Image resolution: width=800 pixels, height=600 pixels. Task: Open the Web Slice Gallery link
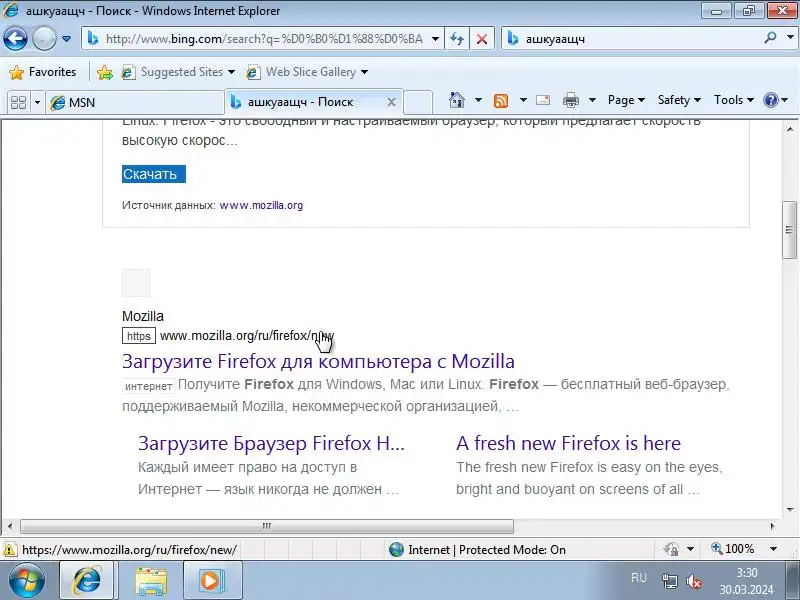tap(302, 72)
